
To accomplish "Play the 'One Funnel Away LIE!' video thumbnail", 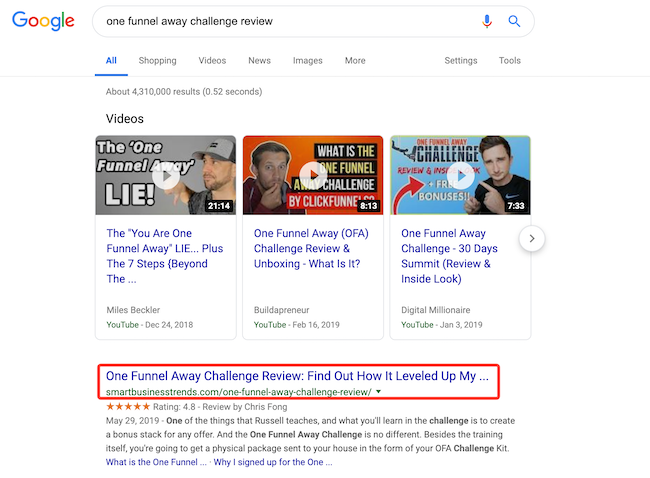I will pos(166,175).
